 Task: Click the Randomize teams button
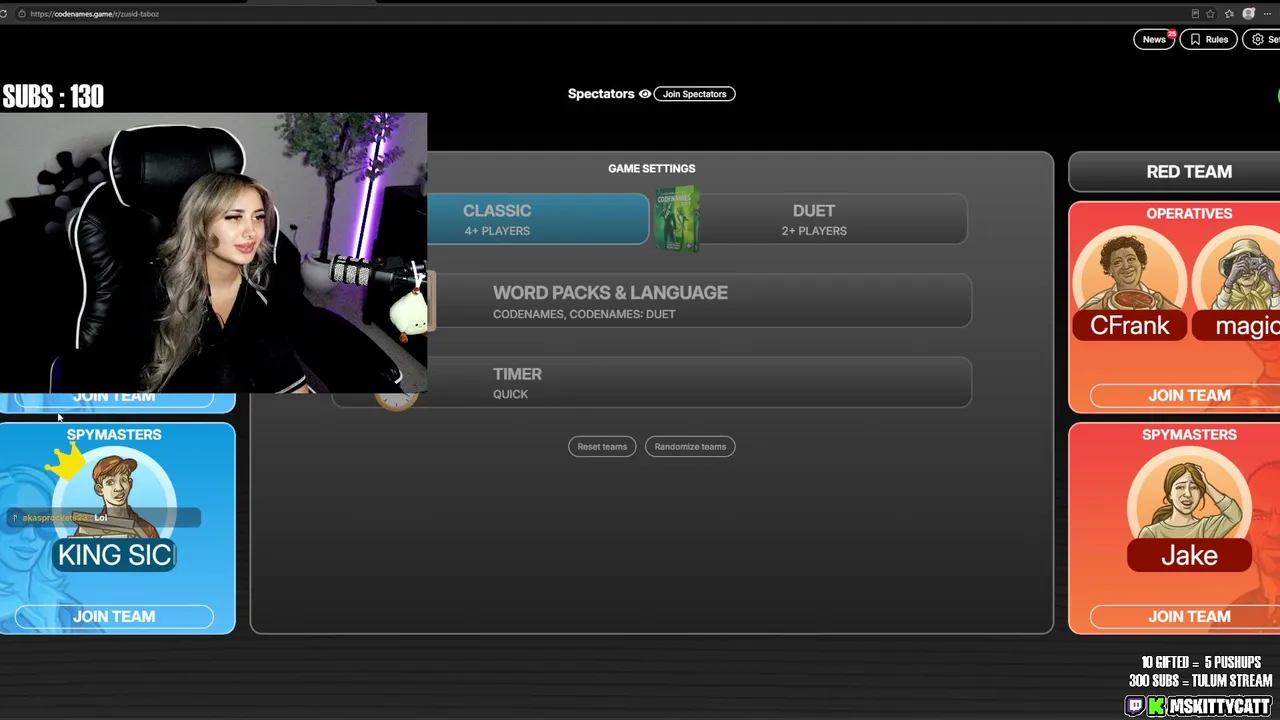pyautogui.click(x=690, y=447)
